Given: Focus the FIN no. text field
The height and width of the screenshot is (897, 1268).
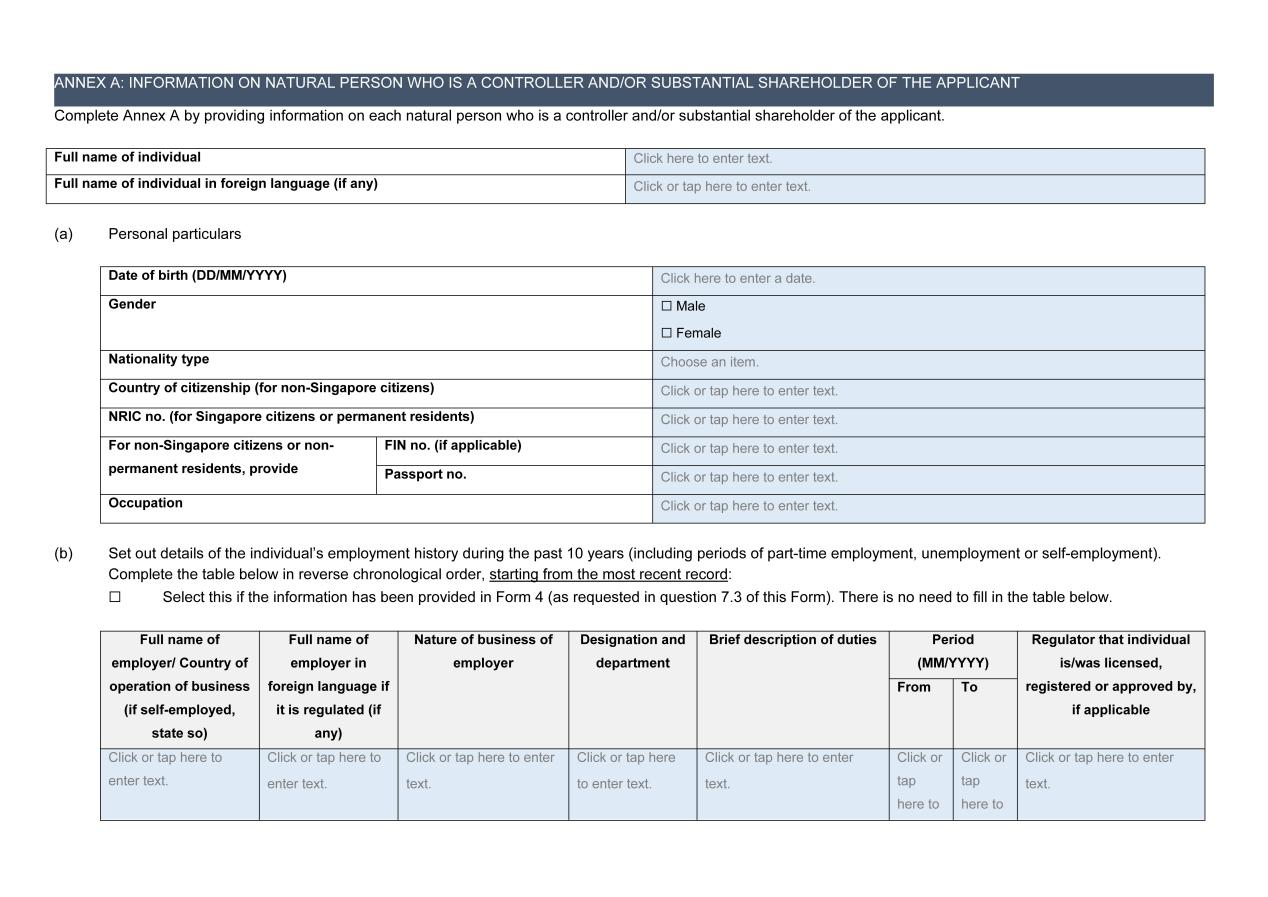Looking at the screenshot, I should point(927,449).
